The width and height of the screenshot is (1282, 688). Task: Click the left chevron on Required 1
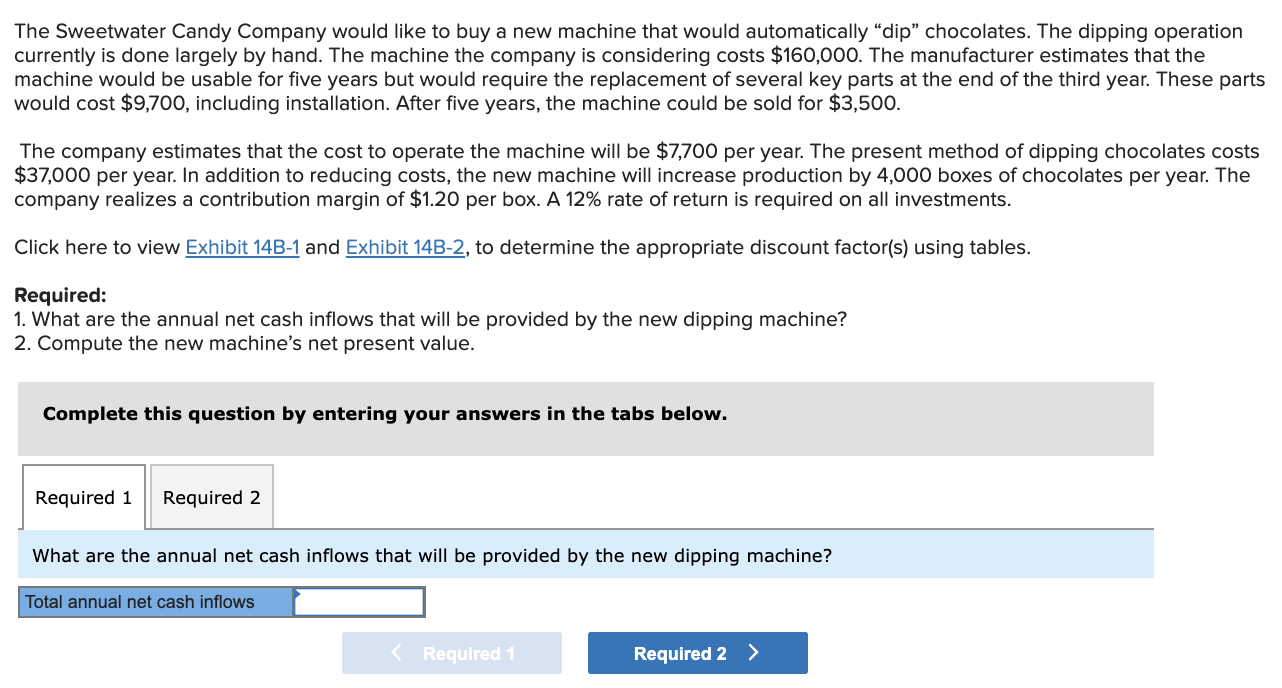point(395,652)
